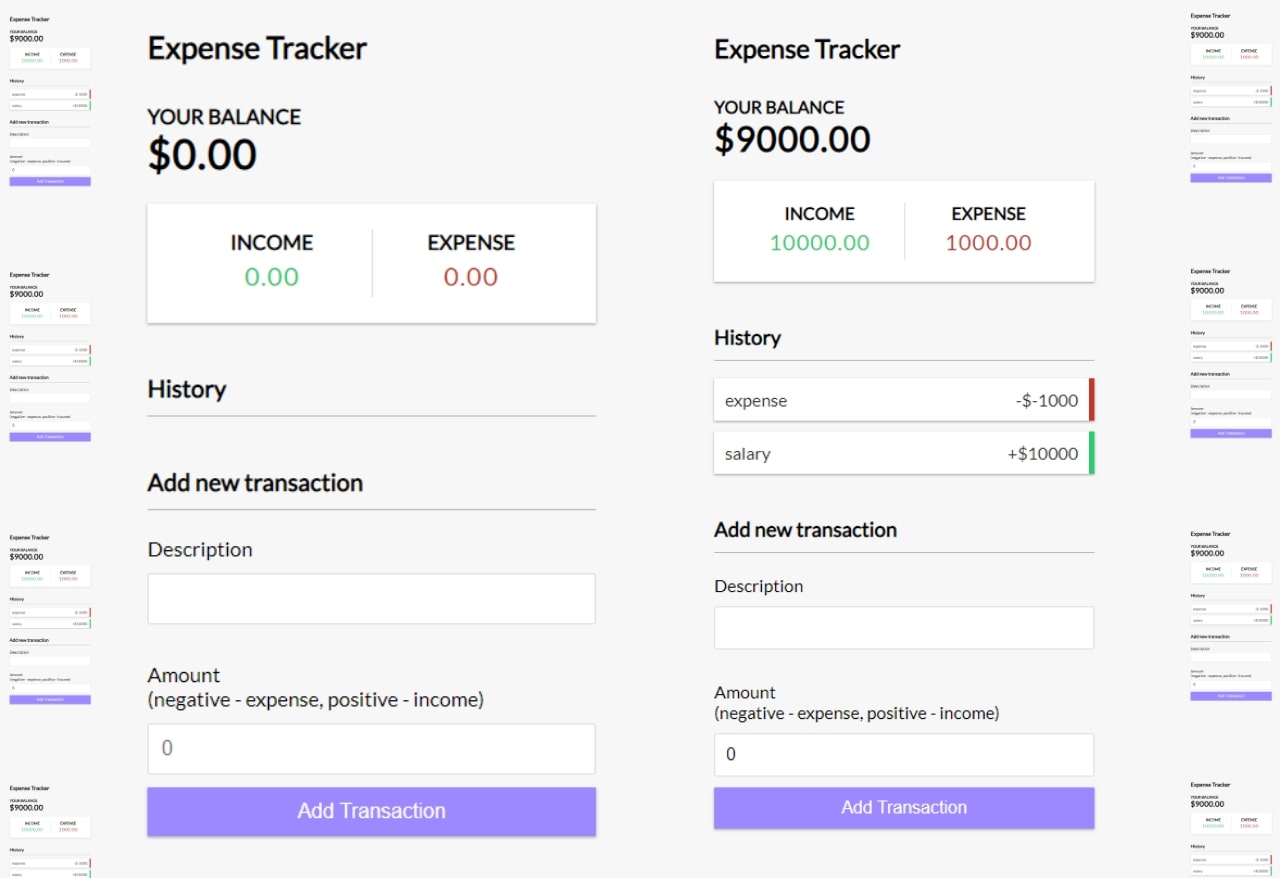Click the red 1000.00 expense value
Image resolution: width=1280 pixels, height=878 pixels.
pos(988,242)
